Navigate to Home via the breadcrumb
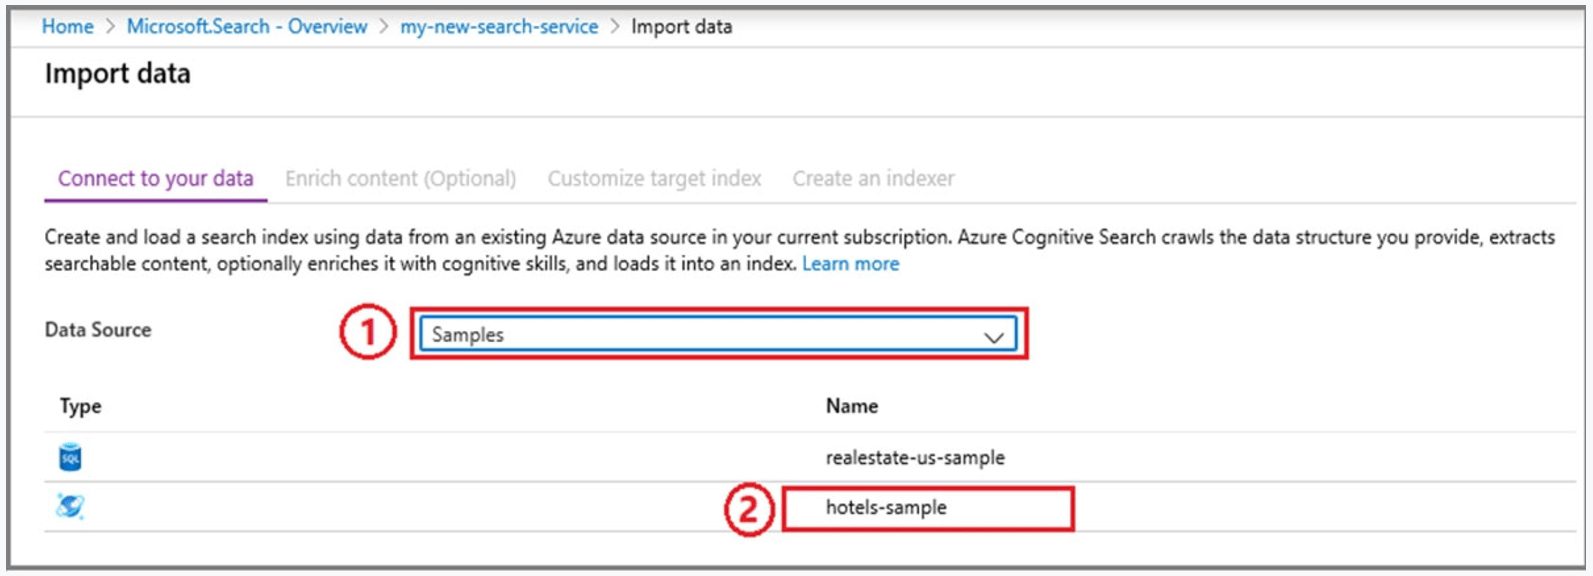Viewport: 1593px width, 576px height. pos(67,27)
